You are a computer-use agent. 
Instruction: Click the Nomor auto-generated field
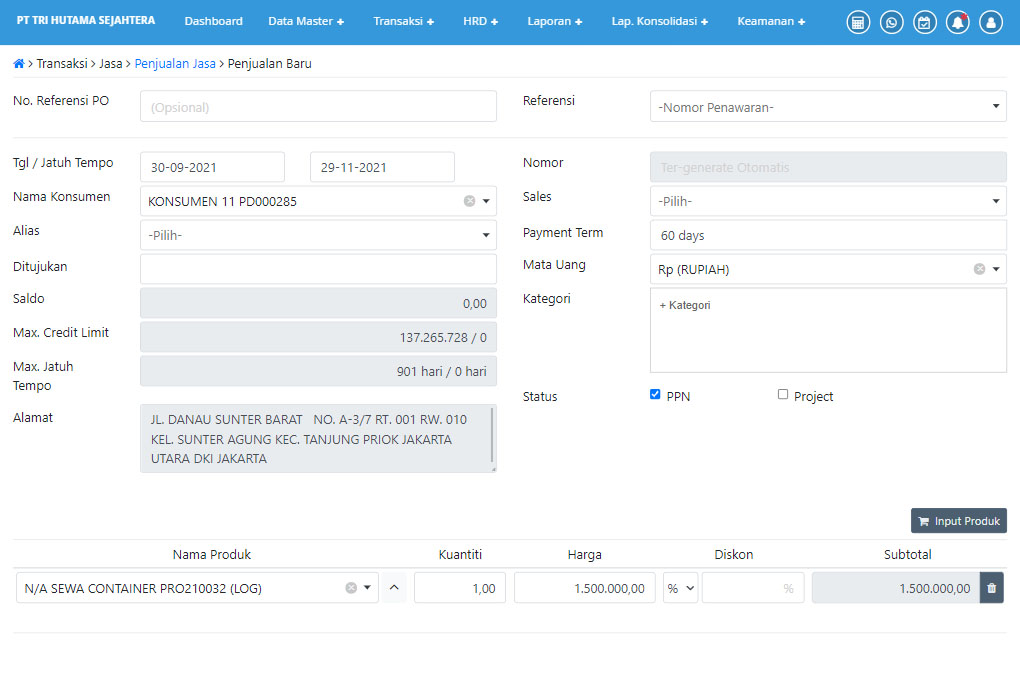pos(828,167)
